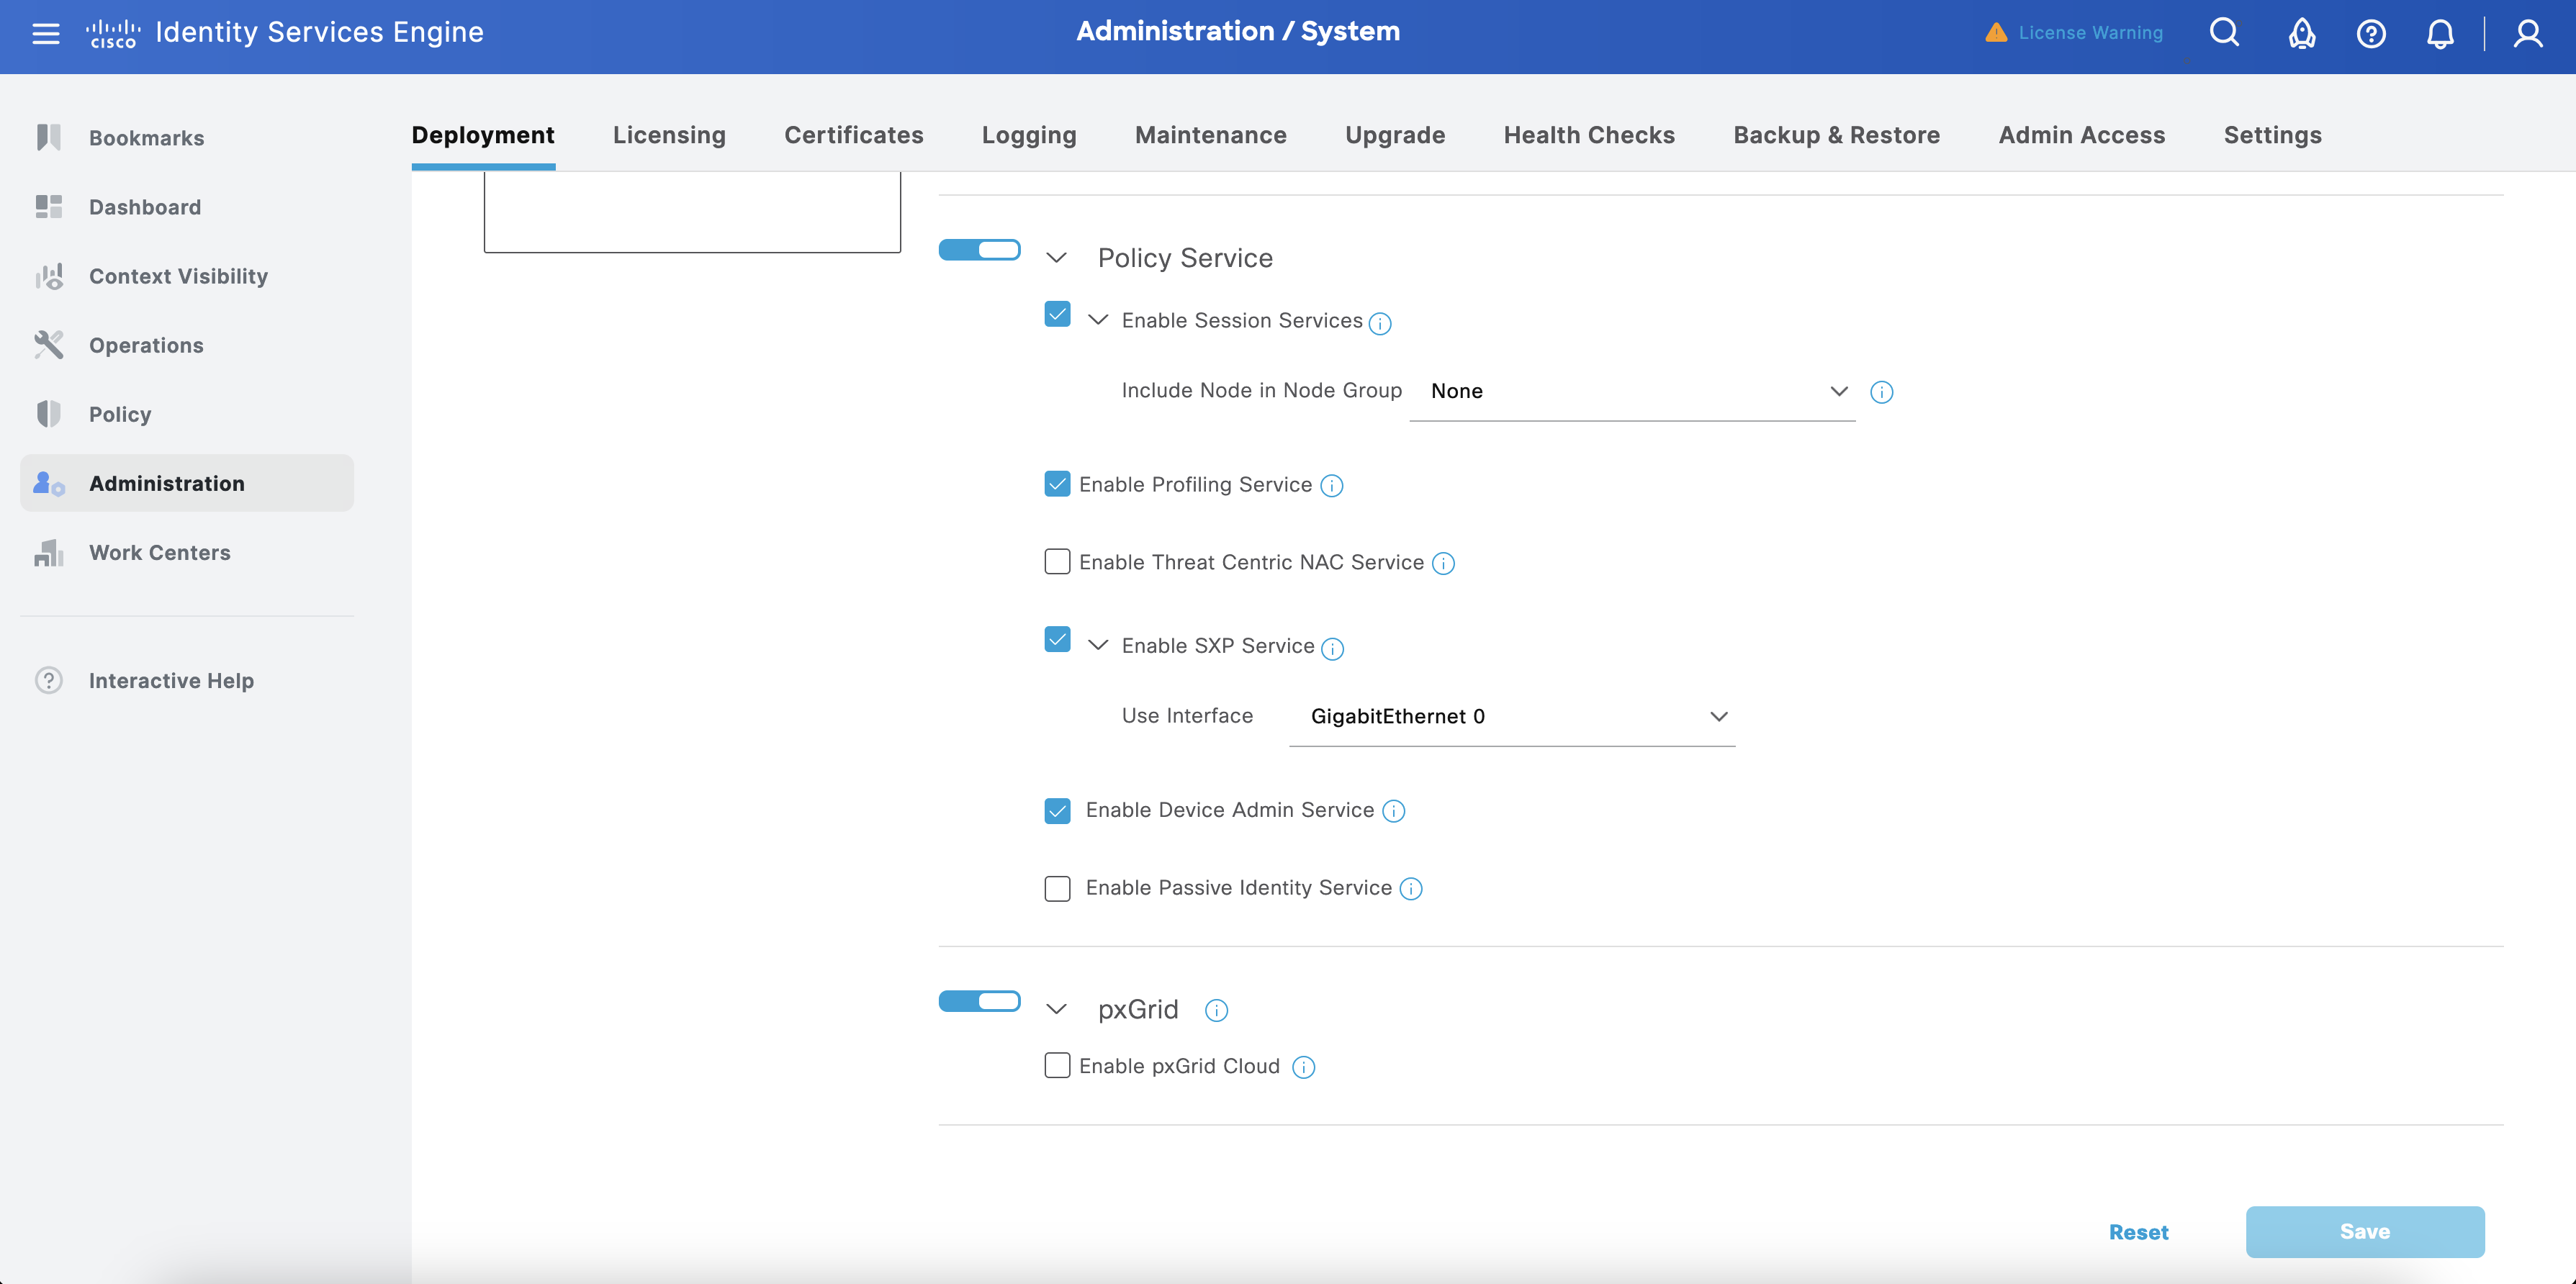Click the Bookmarks sidebar icon
This screenshot has width=2576, height=1284.
49,137
